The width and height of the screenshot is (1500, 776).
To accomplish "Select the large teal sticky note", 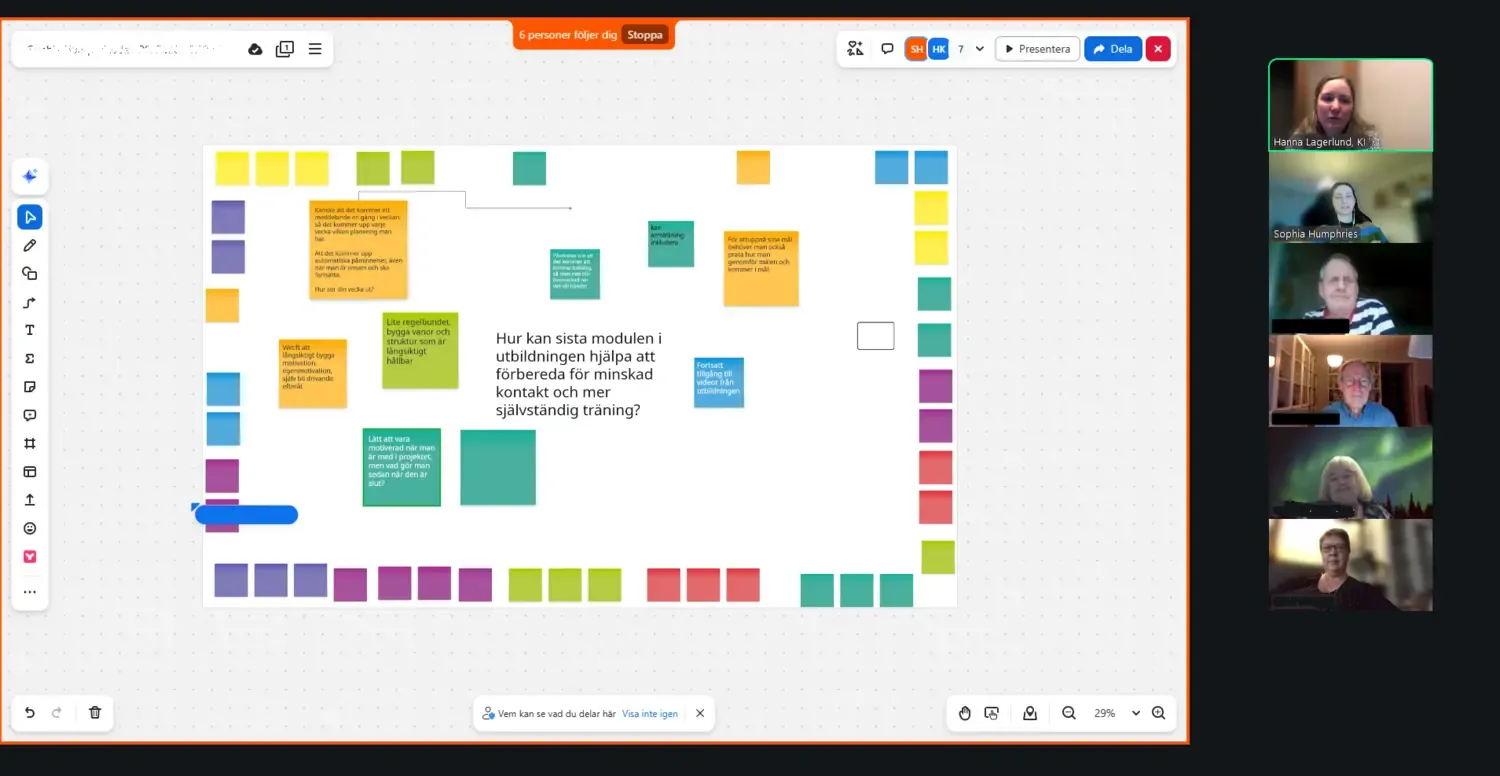I will tap(498, 467).
